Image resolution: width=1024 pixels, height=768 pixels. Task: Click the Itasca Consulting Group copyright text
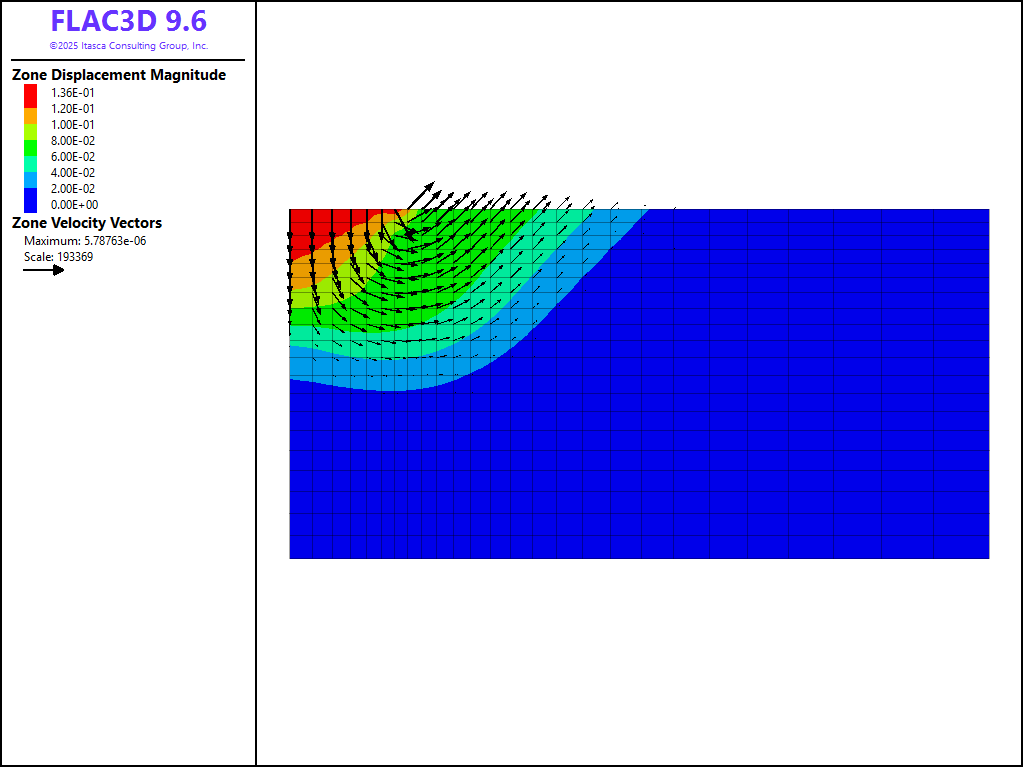click(x=129, y=46)
